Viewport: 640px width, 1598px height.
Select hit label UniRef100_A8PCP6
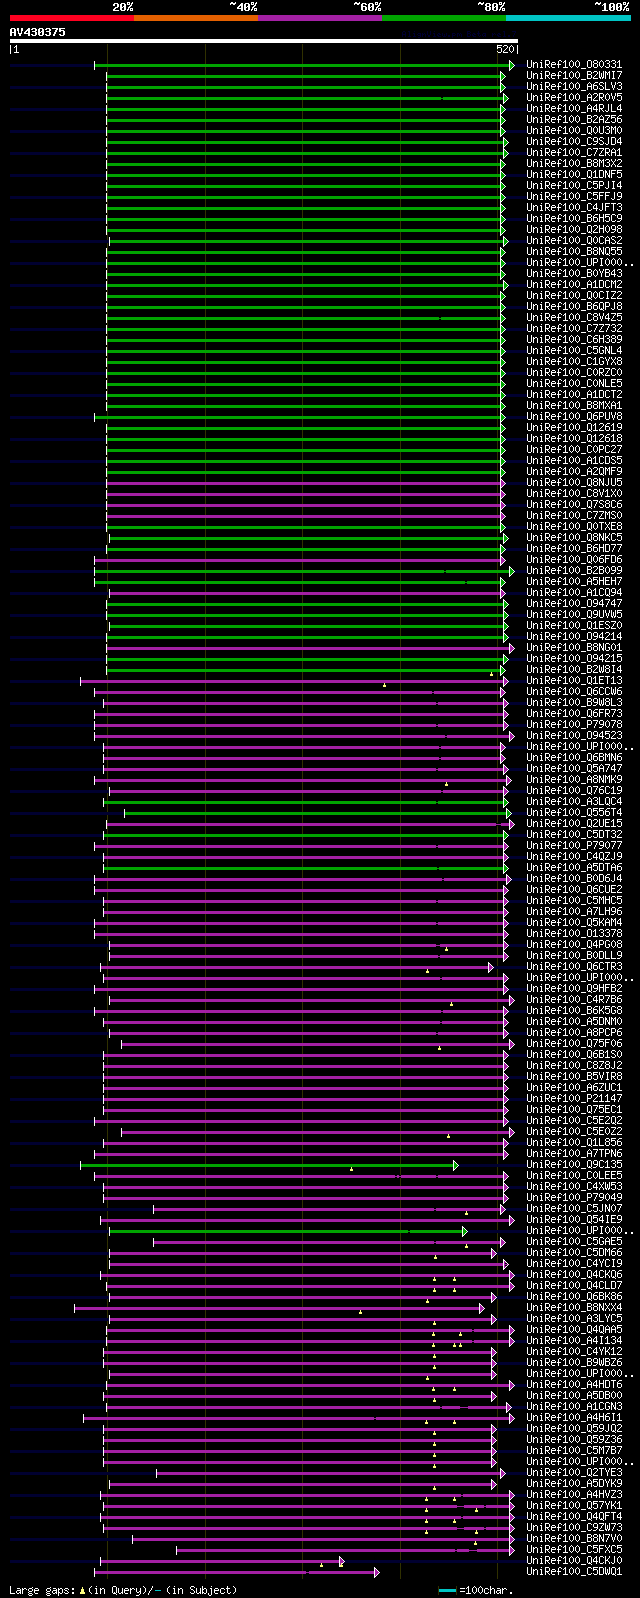574,1033
